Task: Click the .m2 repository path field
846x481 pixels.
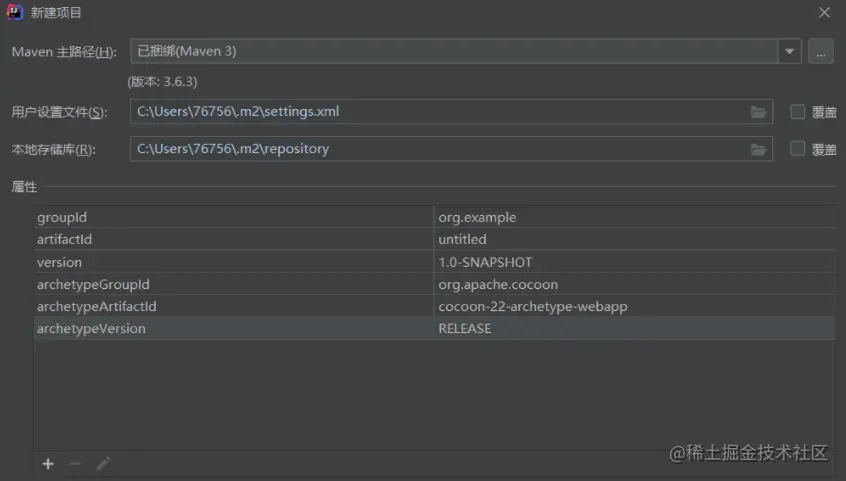Action: tap(440, 149)
